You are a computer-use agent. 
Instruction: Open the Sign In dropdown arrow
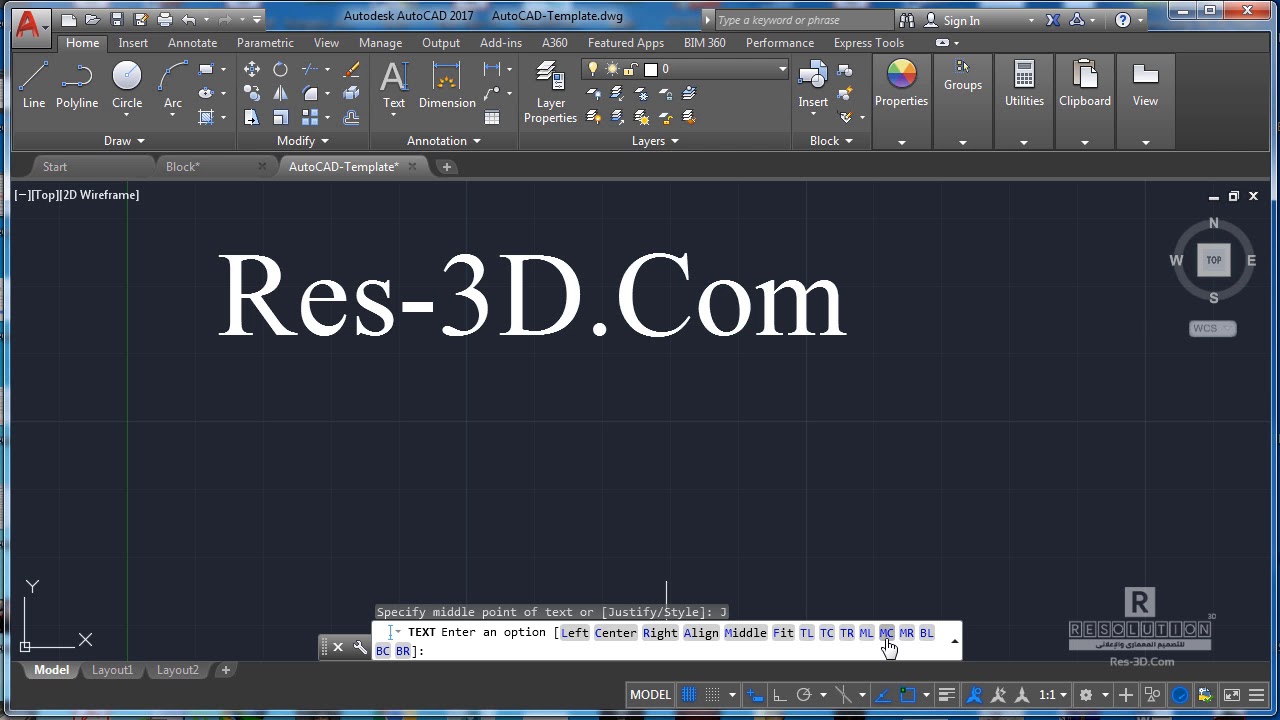click(x=1031, y=20)
